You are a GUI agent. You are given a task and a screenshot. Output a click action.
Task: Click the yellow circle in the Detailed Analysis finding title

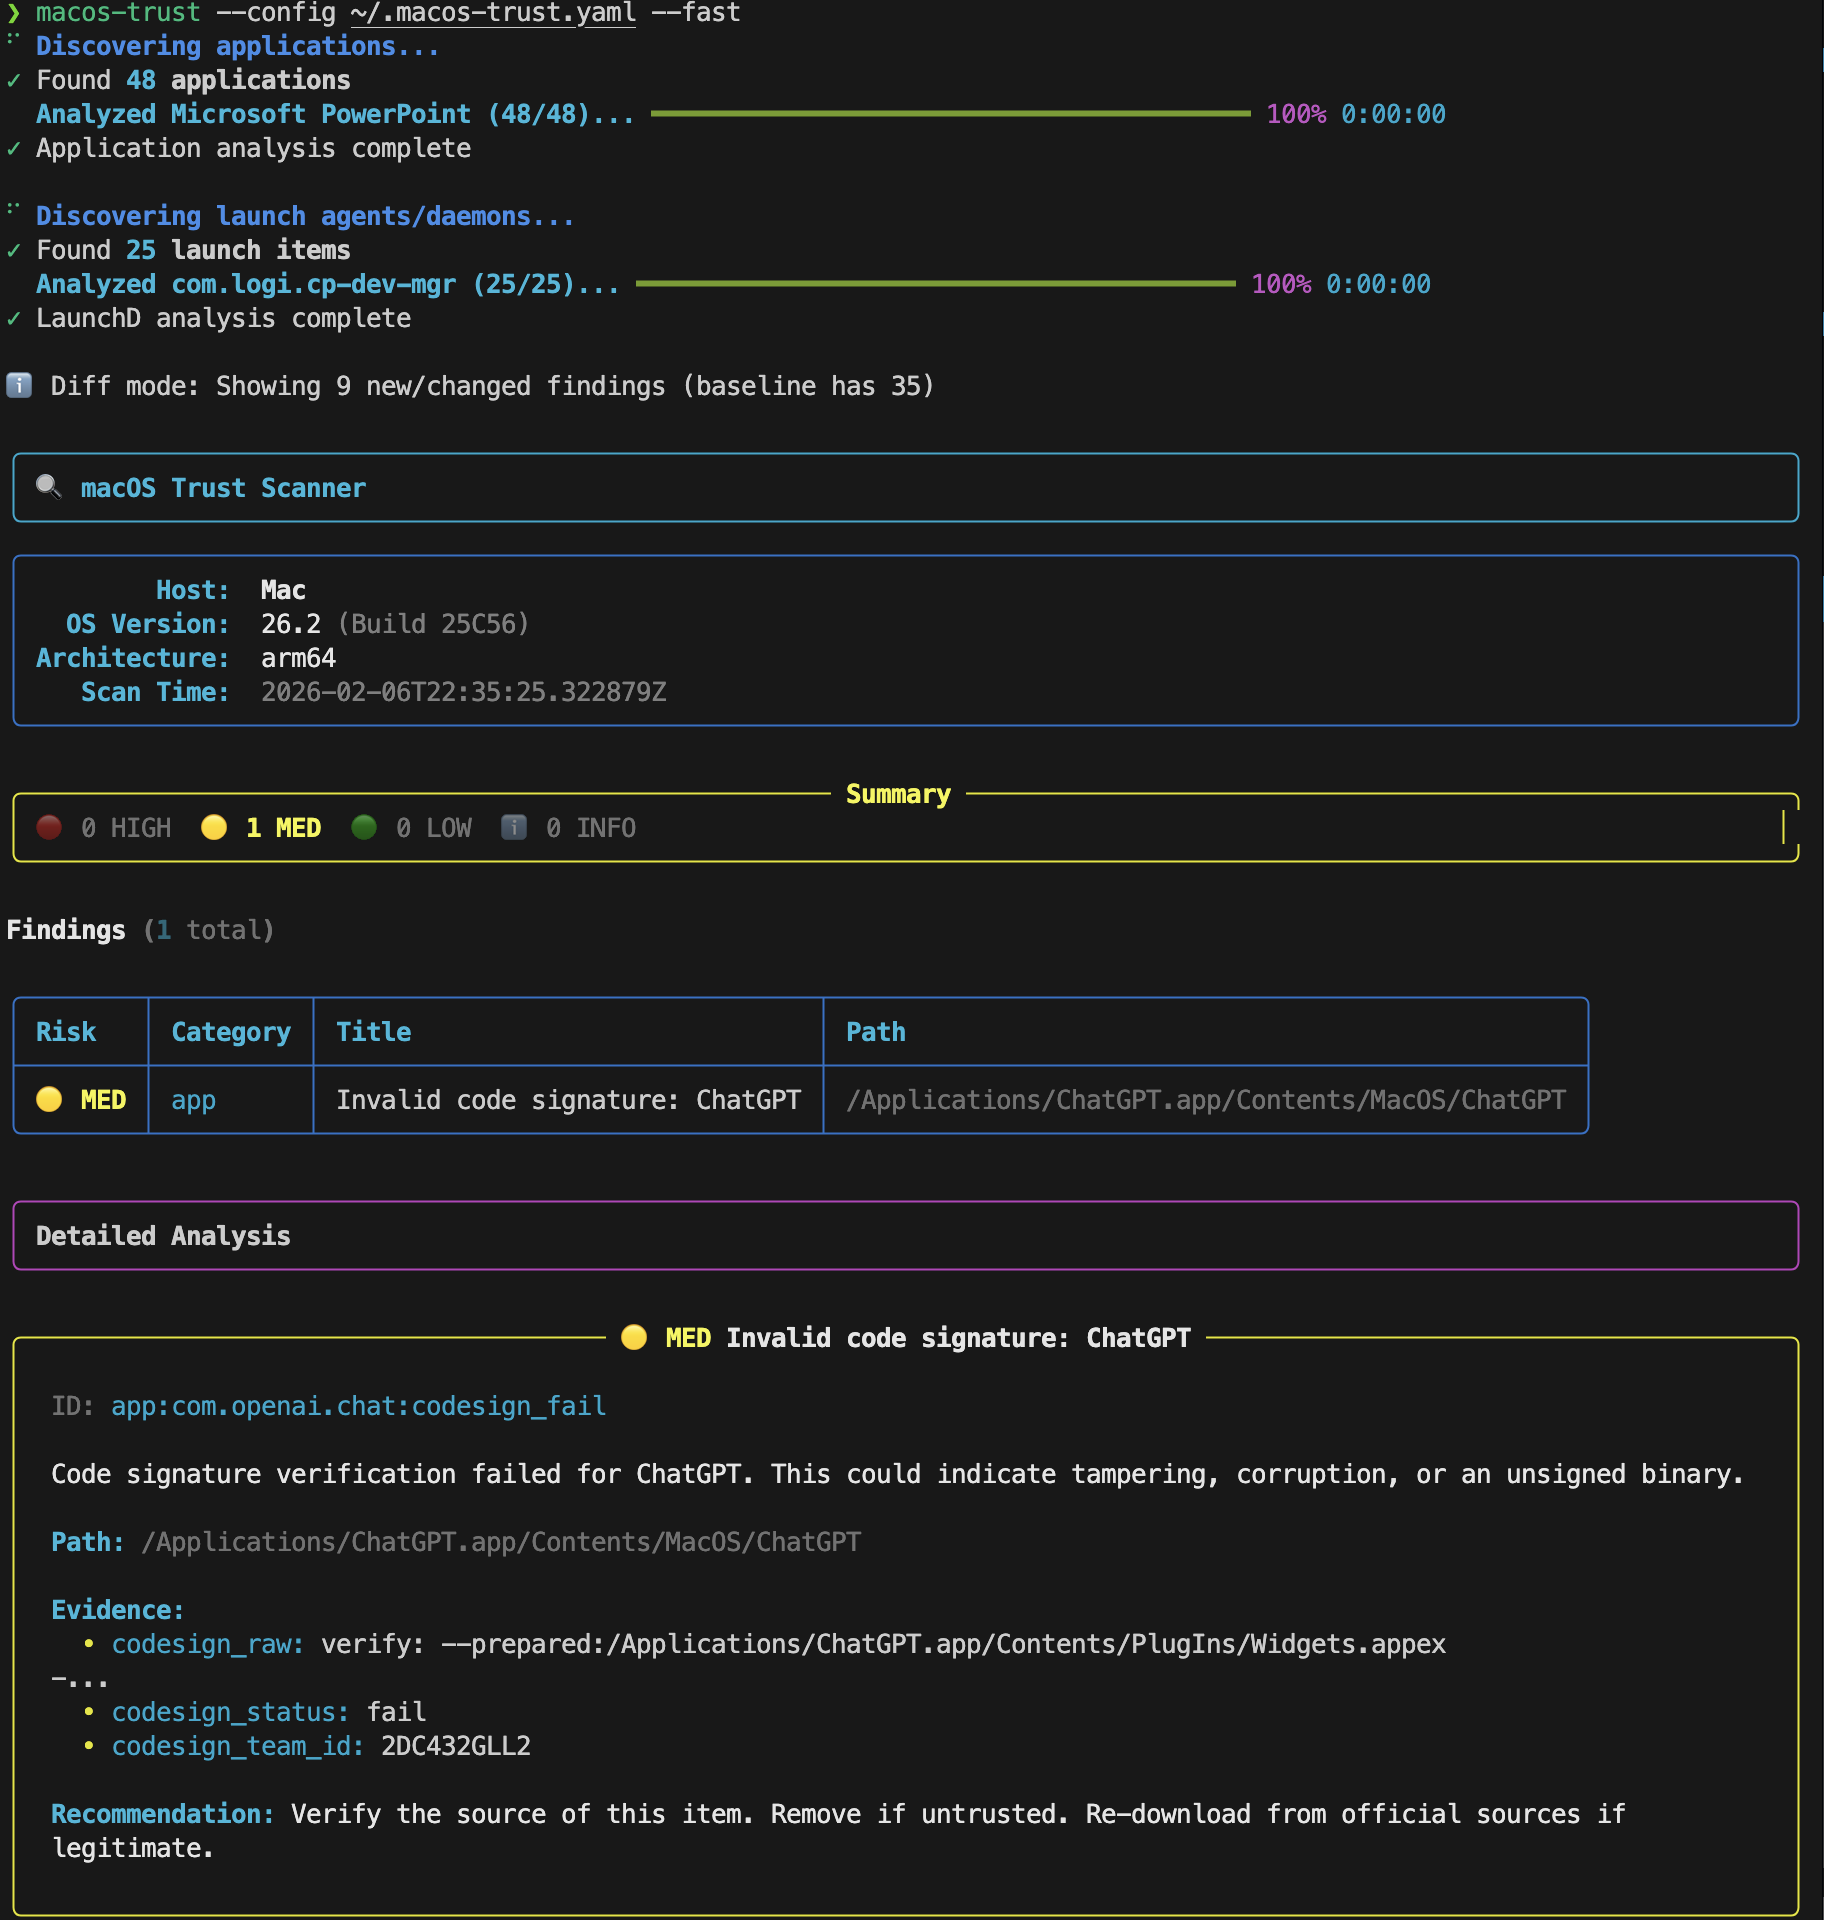pos(634,1337)
